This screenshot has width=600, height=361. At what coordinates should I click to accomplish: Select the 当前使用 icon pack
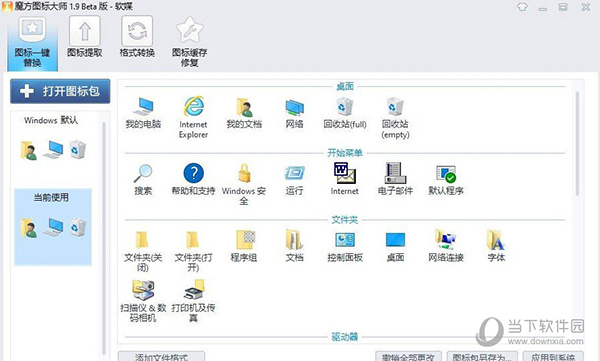[53, 227]
